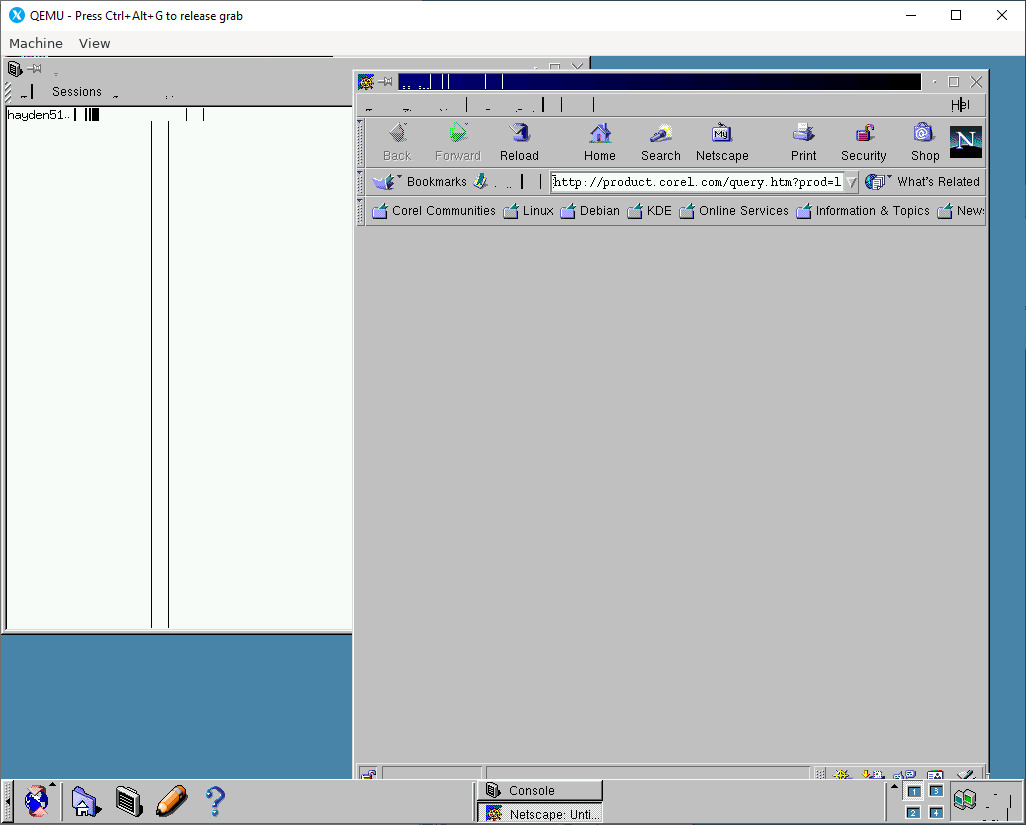Click the hayden51 prompt in Console
The width and height of the screenshot is (1026, 825).
(38, 114)
